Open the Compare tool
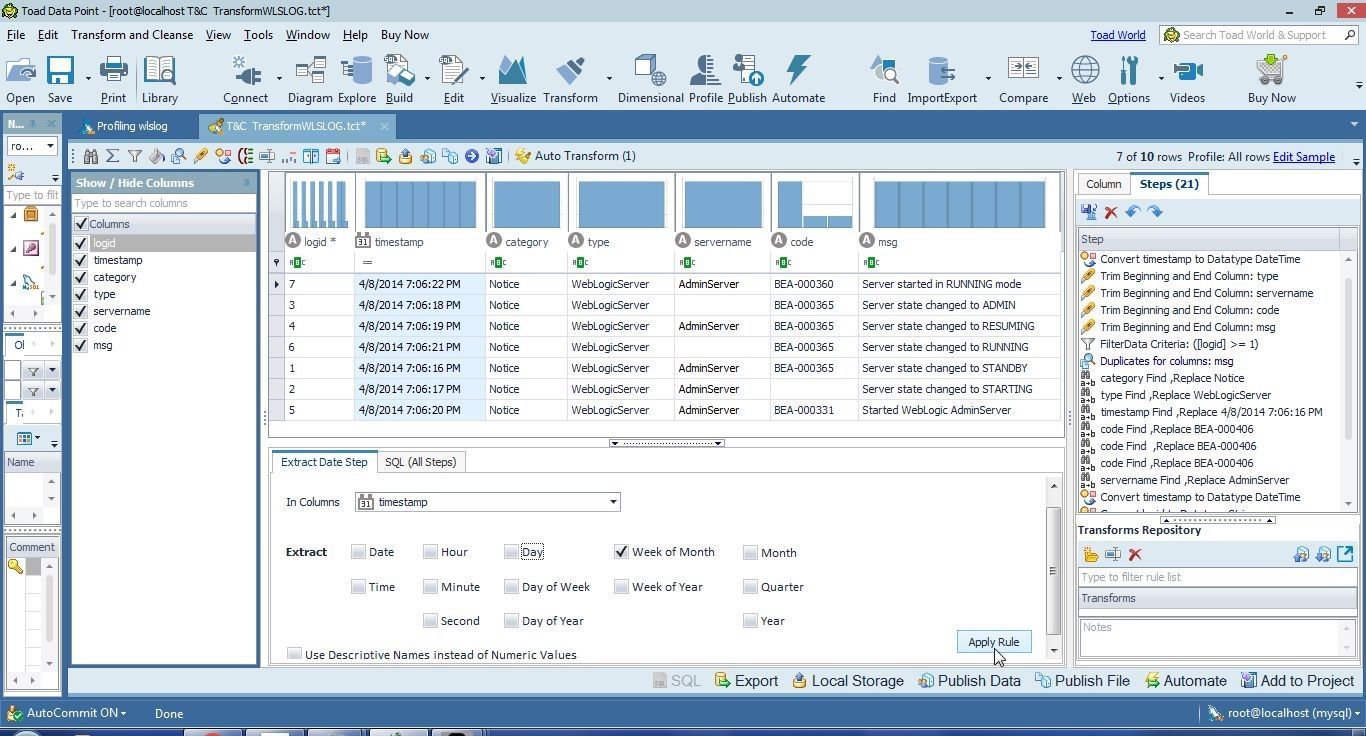 click(1023, 80)
